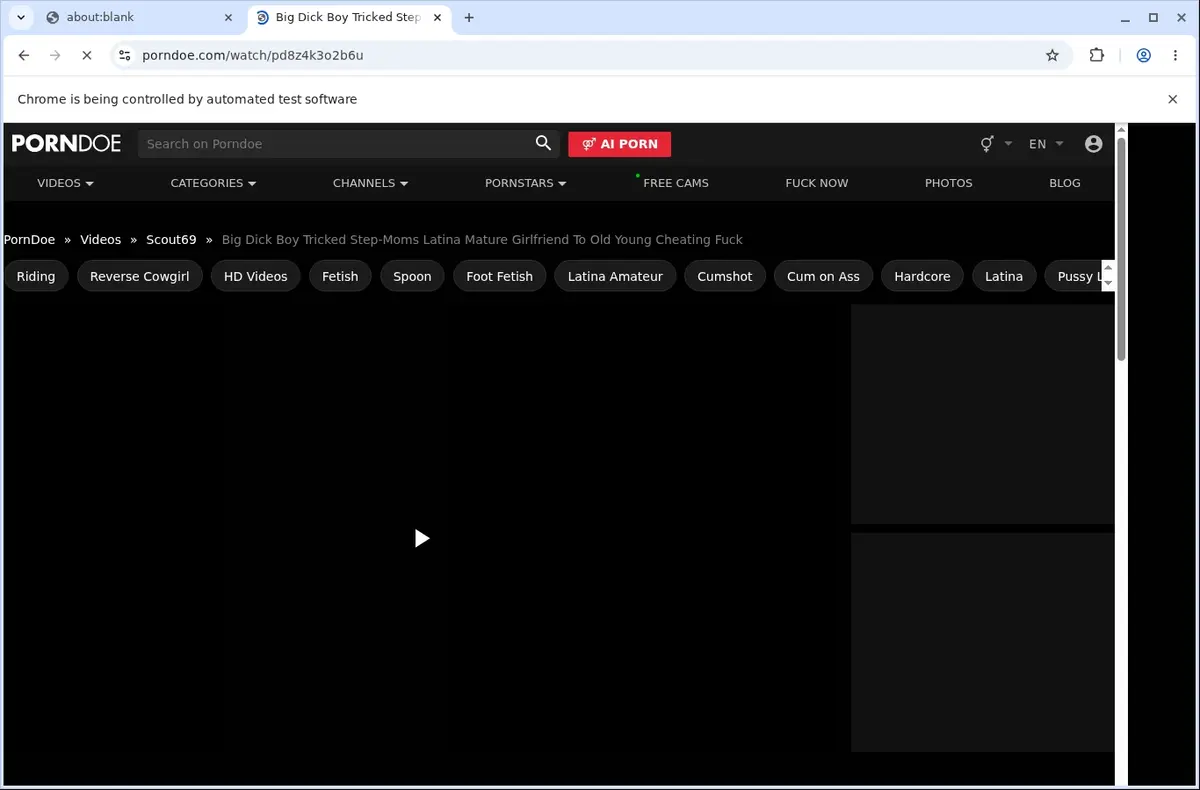Open the nav item between FREE CAMS and PHOTOS
The width and height of the screenshot is (1200, 790).
[x=816, y=183]
